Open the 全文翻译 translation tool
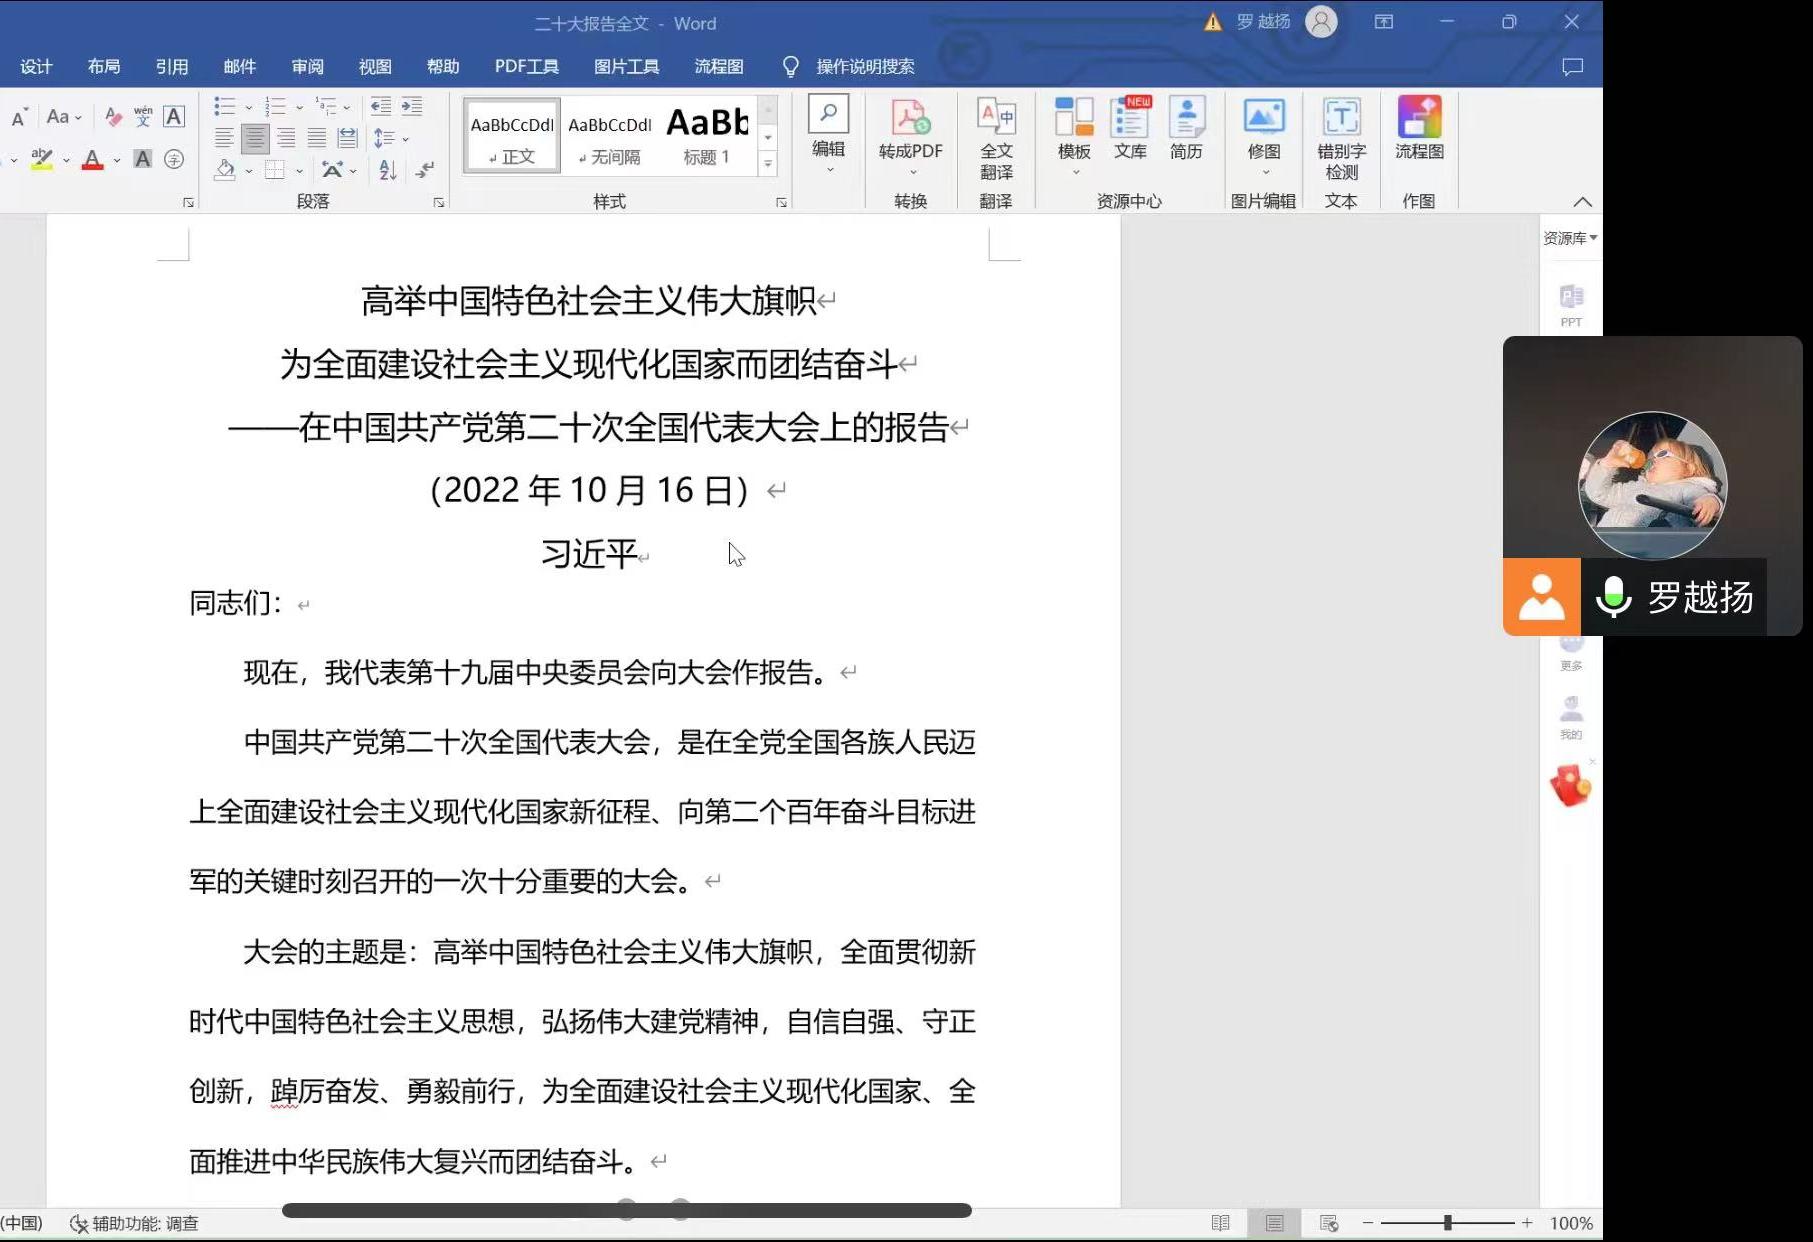Screen dimensions: 1813x1242 996,119
